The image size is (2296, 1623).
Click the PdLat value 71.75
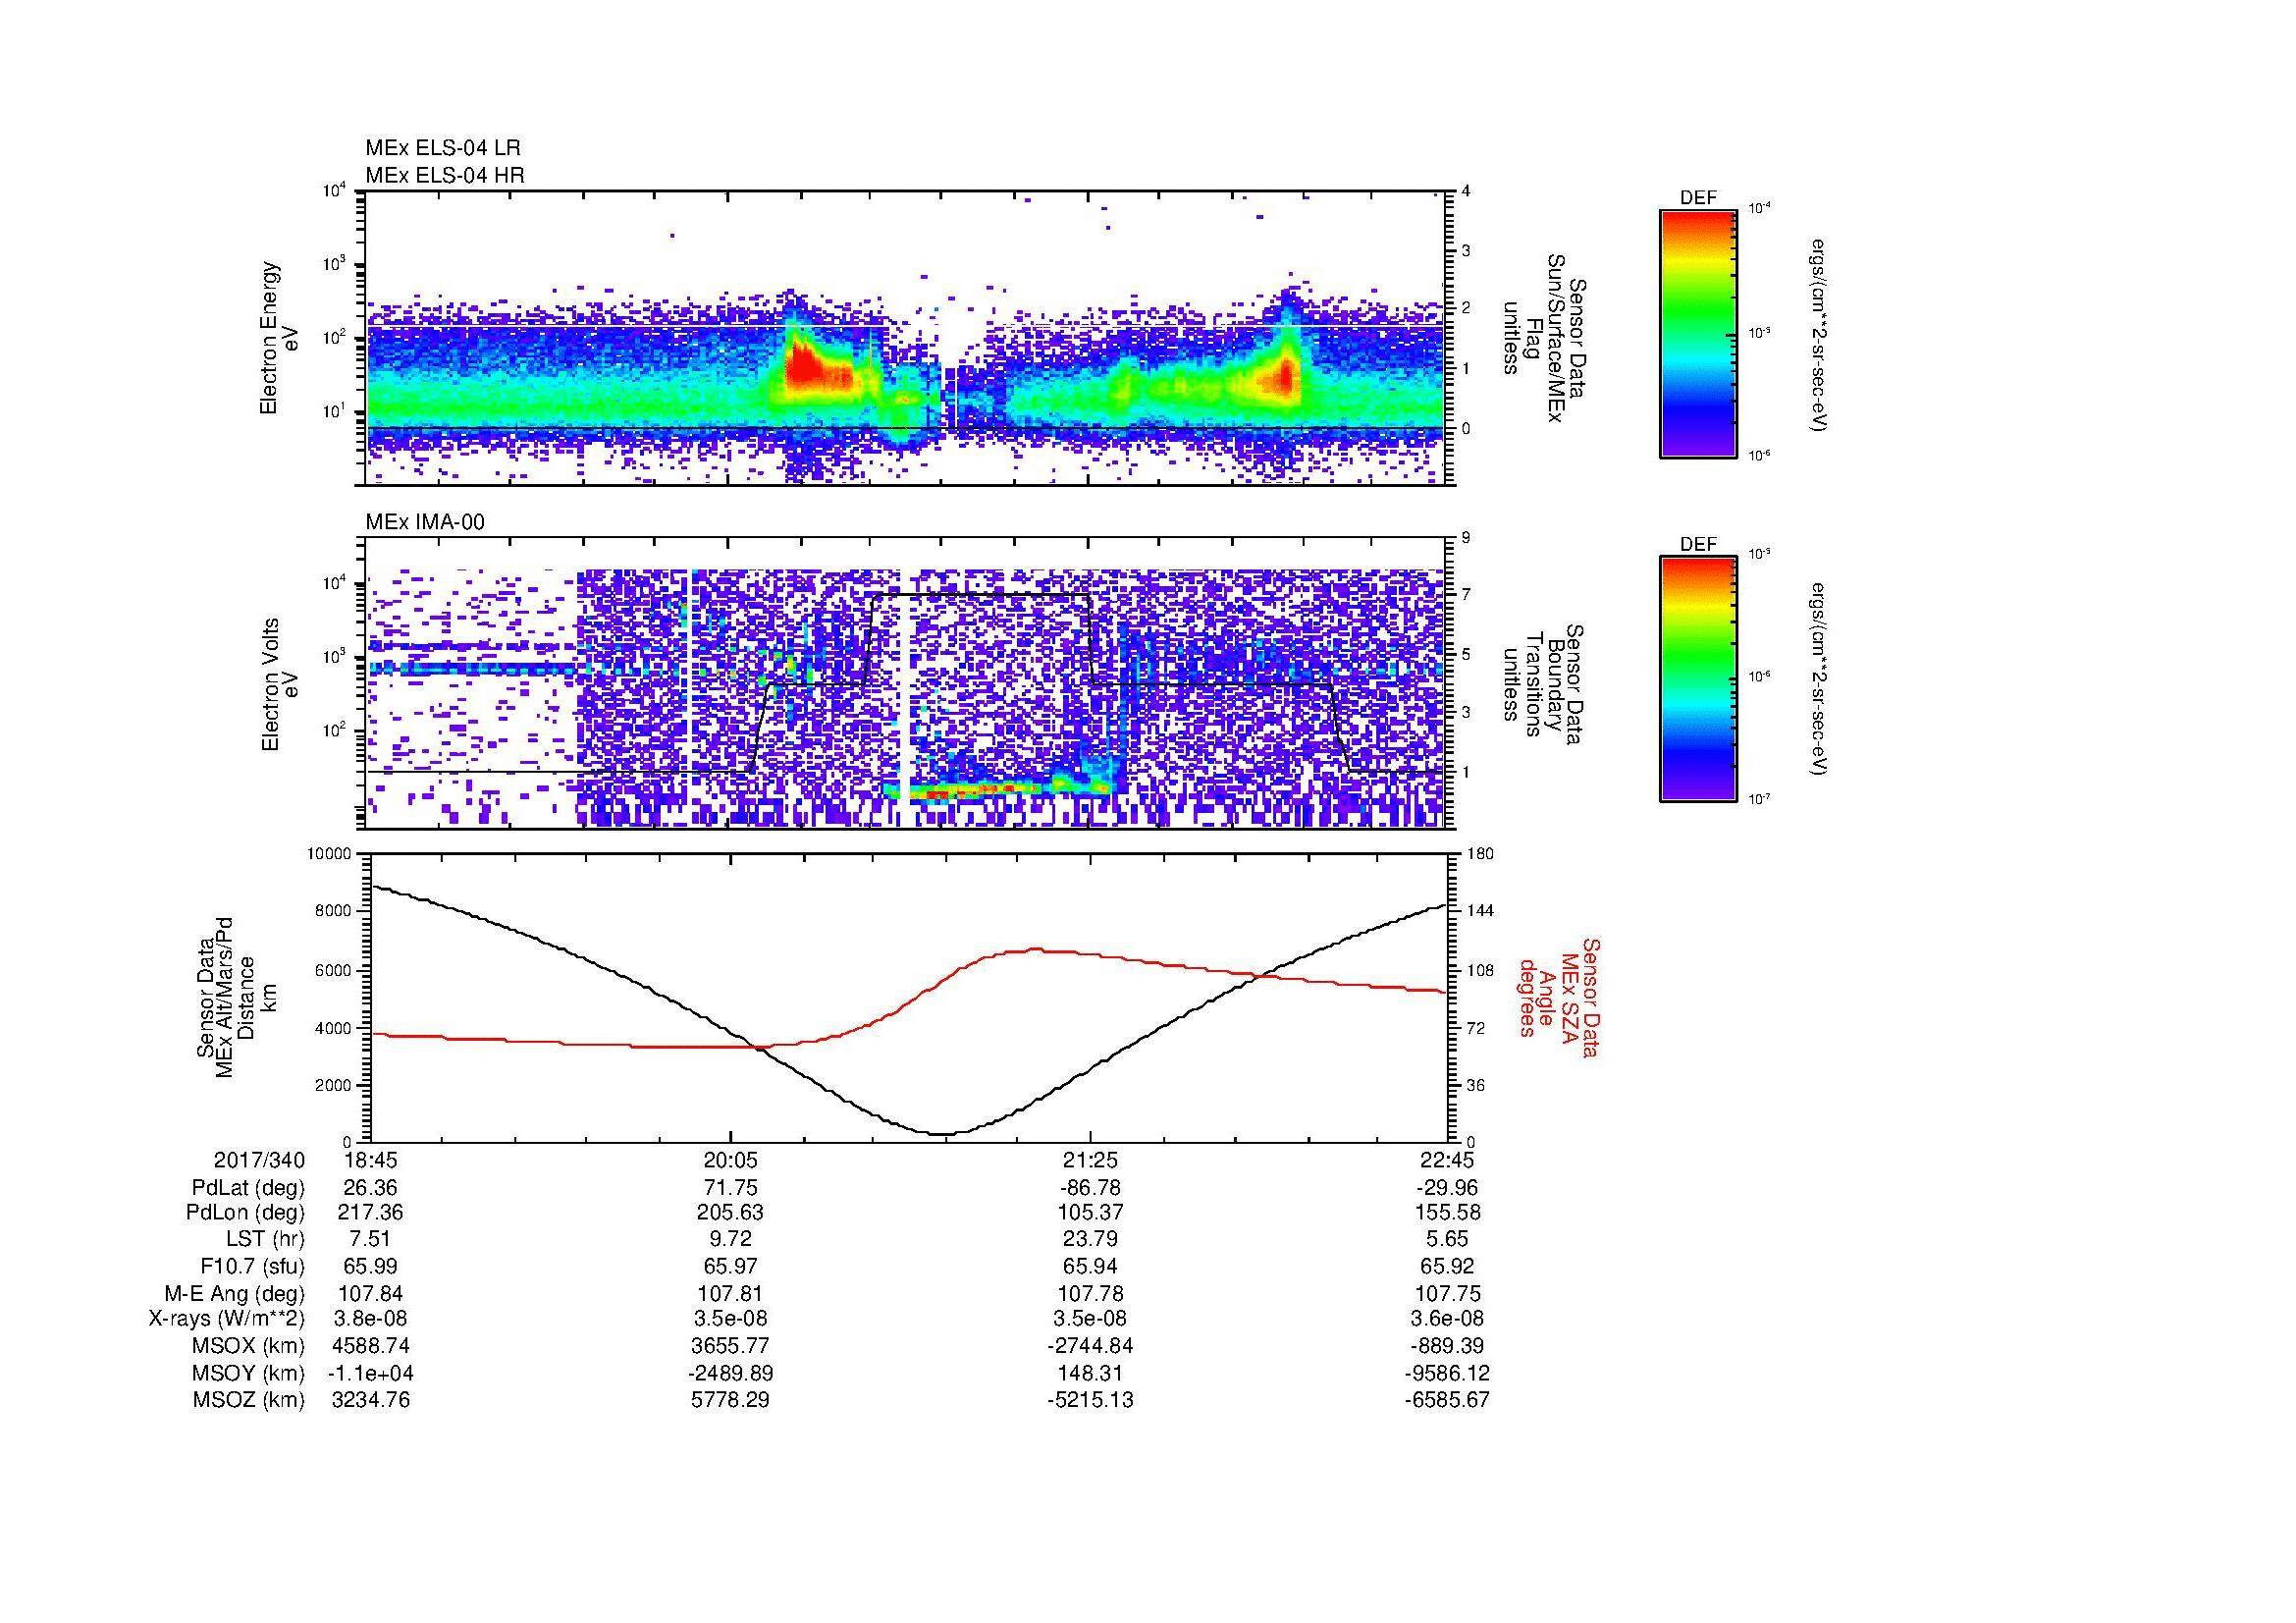pyautogui.click(x=731, y=1188)
